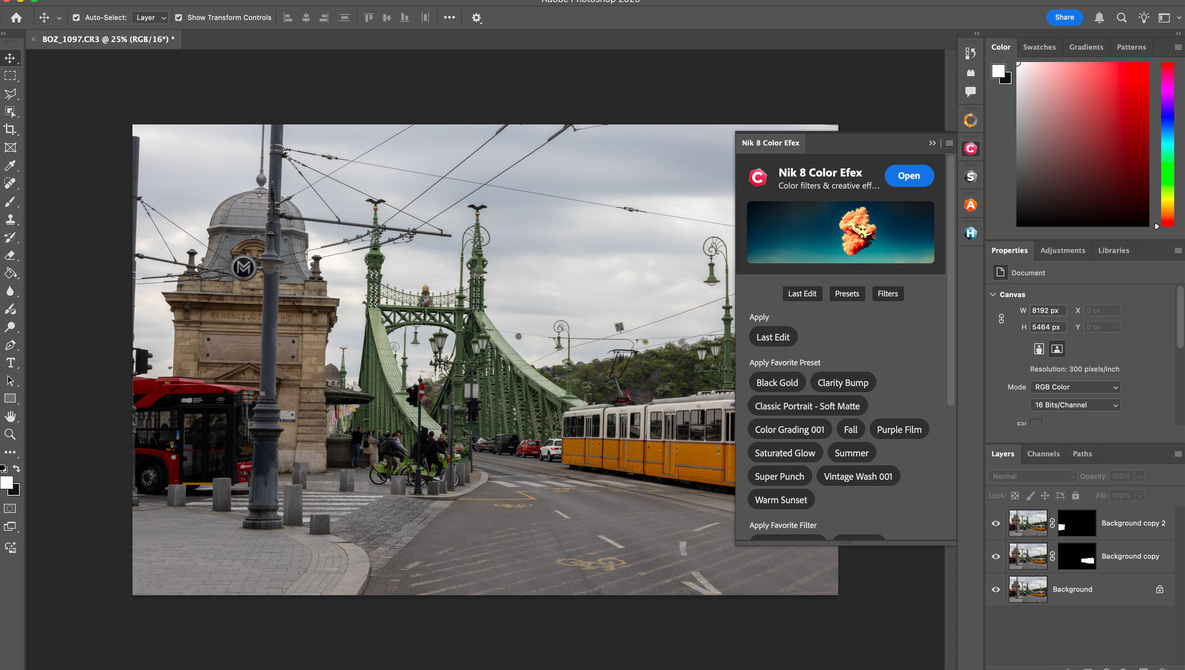The image size is (1185, 670).
Task: Toggle lock all padlock in Layers
Action: 1075,496
